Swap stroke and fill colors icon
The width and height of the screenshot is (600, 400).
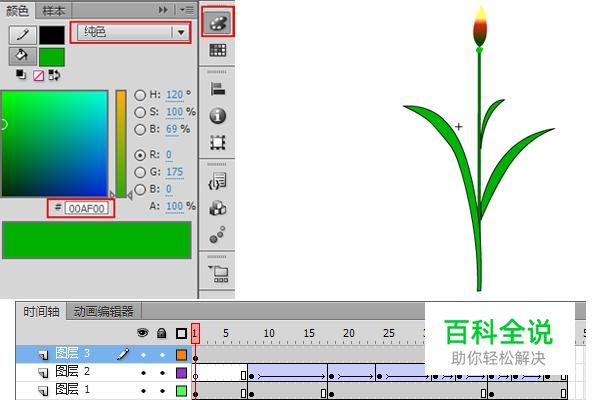pyautogui.click(x=54, y=75)
